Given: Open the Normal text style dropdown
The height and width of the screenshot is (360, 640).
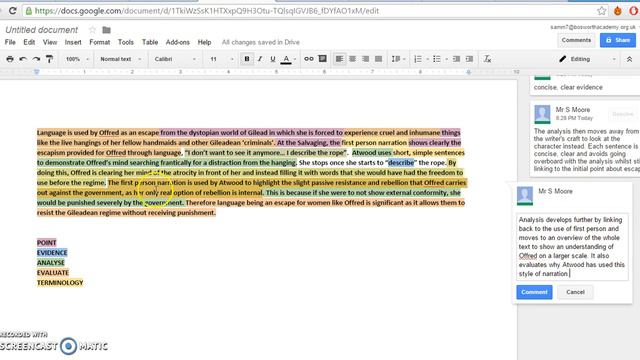Looking at the screenshot, I should pyautogui.click(x=120, y=59).
